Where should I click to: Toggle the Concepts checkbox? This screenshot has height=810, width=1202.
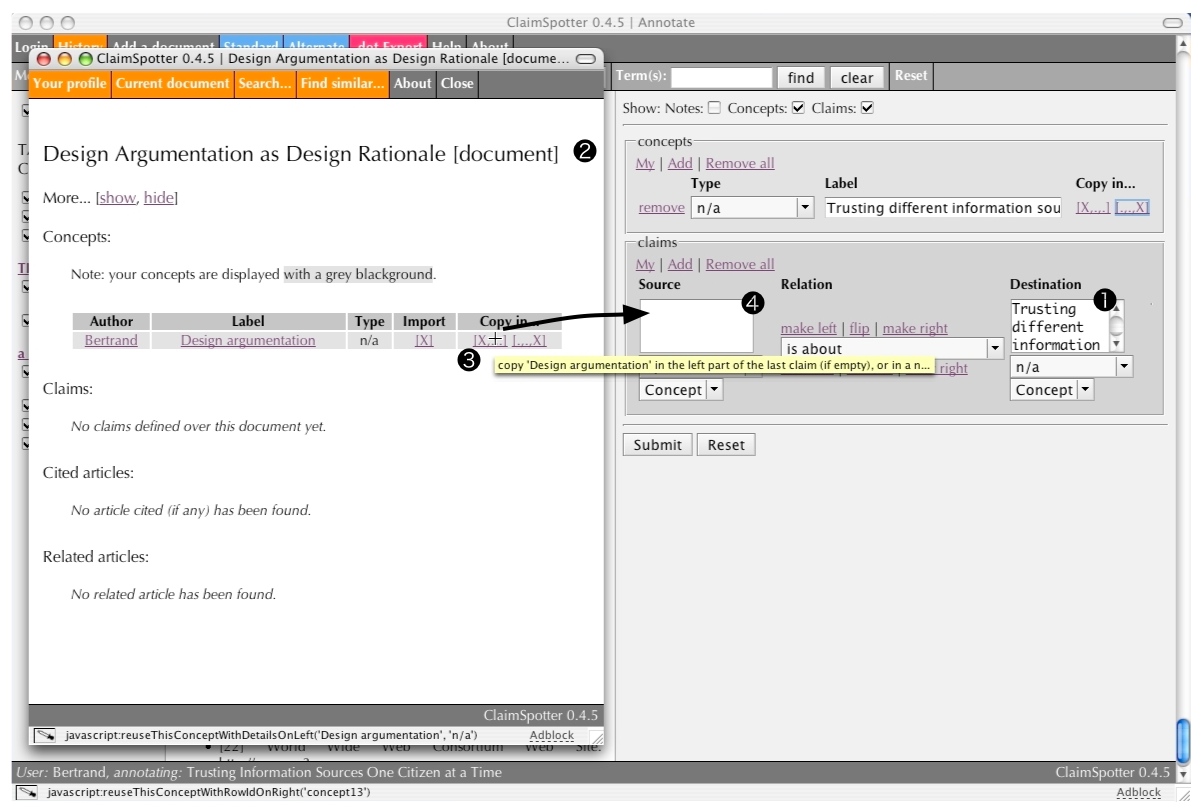pos(798,108)
